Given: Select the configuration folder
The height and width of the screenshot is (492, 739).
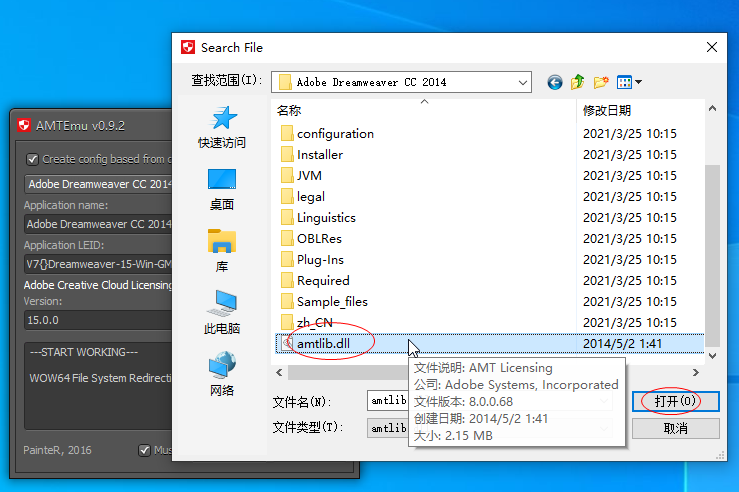Looking at the screenshot, I should [328, 134].
